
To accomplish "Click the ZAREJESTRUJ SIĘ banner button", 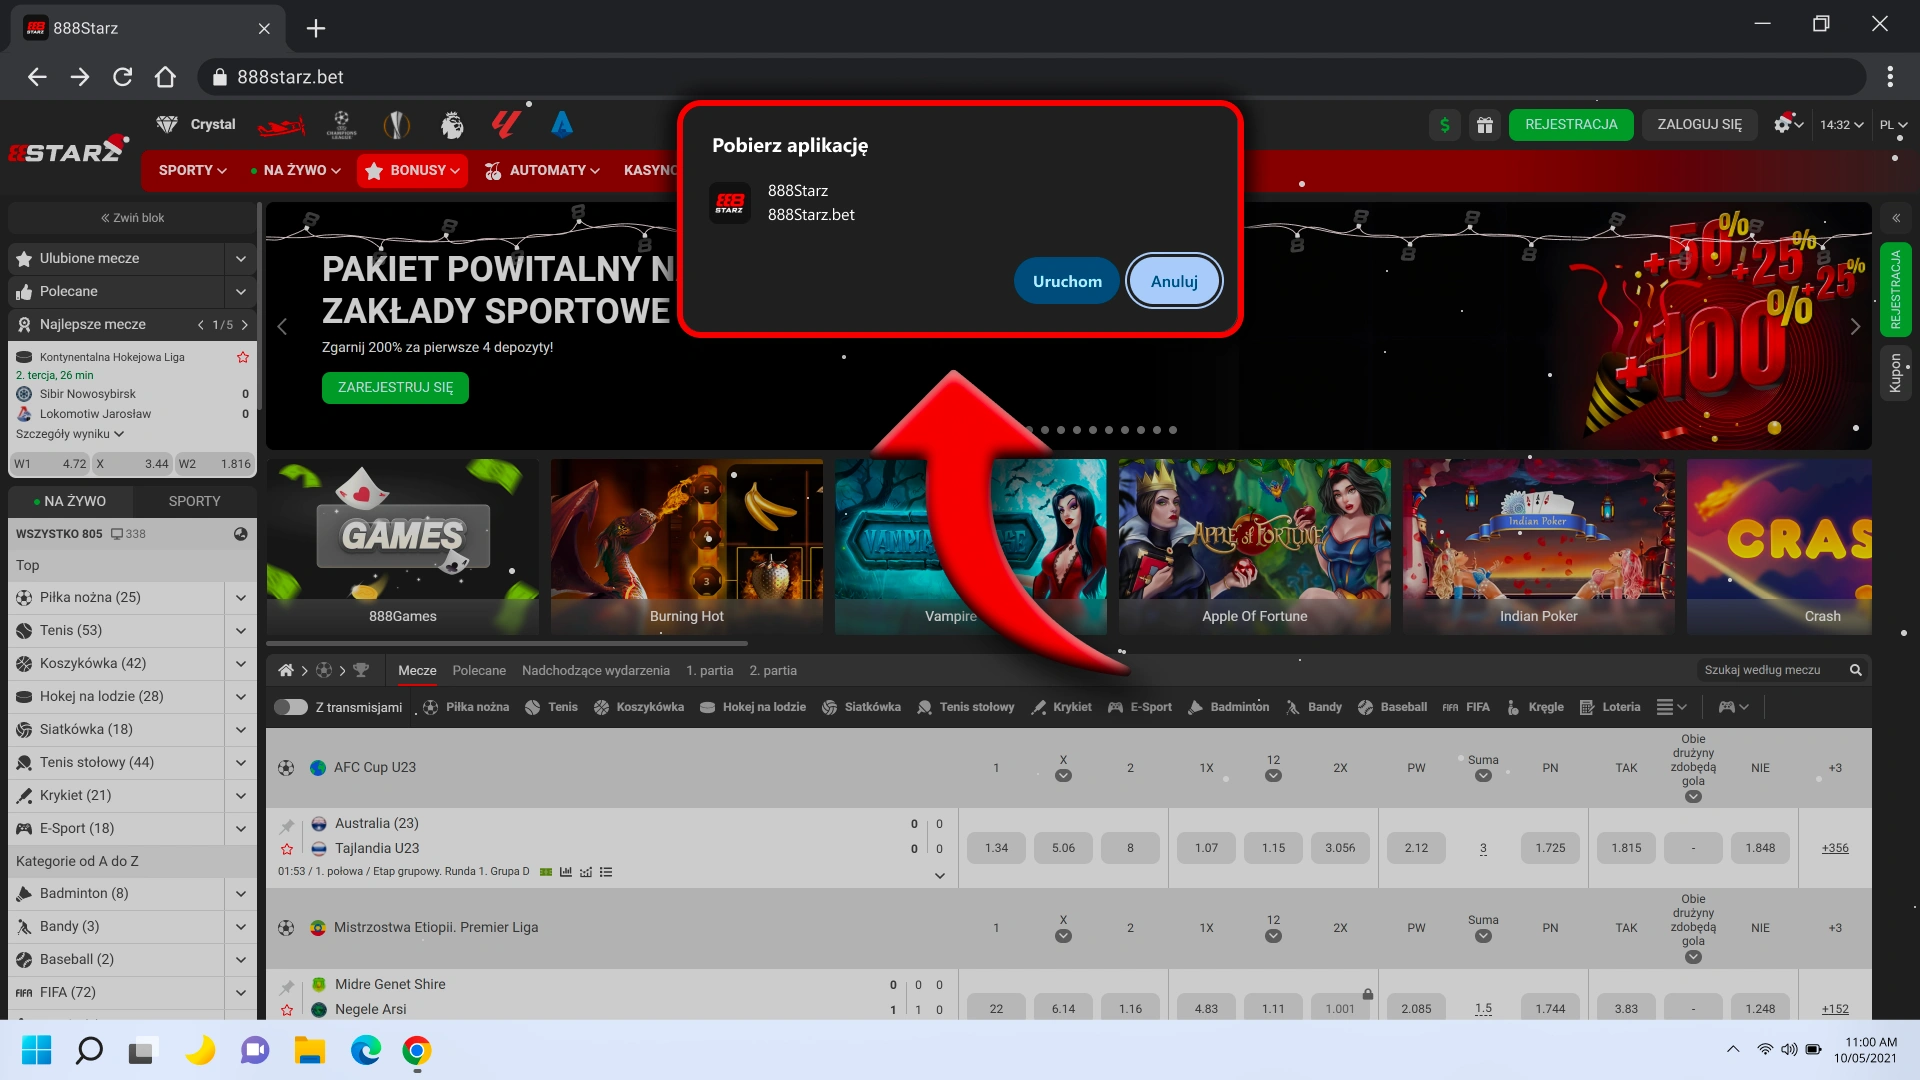I will (x=395, y=388).
